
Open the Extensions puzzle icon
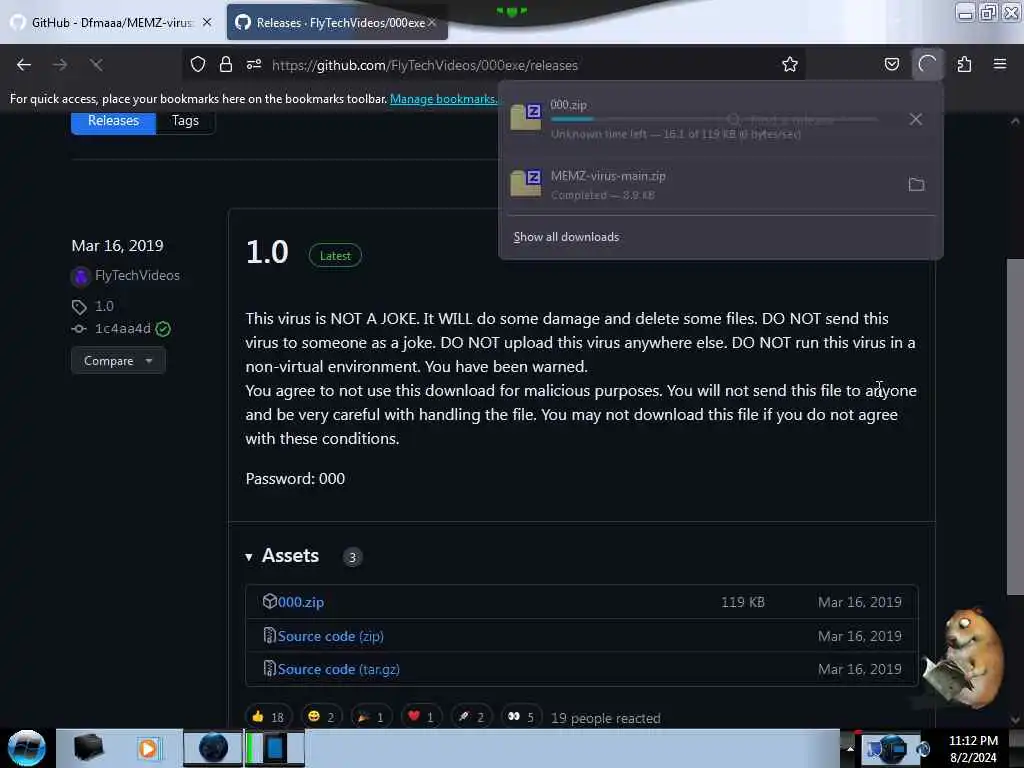click(x=965, y=65)
